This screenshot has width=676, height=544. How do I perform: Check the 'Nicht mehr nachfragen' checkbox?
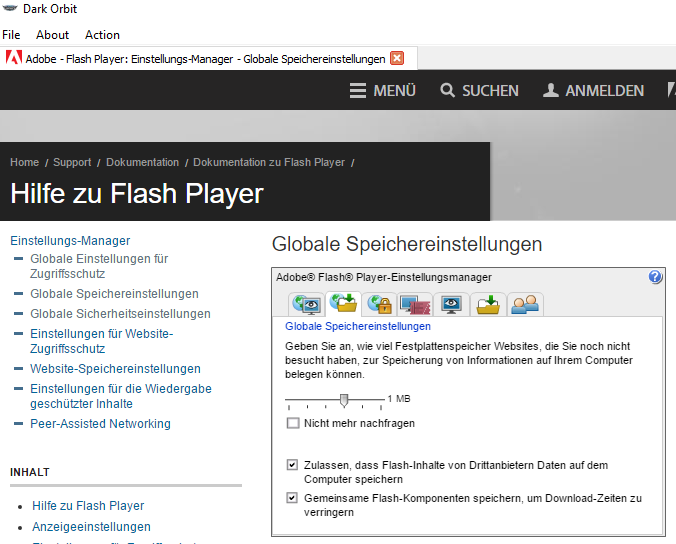pyautogui.click(x=293, y=423)
